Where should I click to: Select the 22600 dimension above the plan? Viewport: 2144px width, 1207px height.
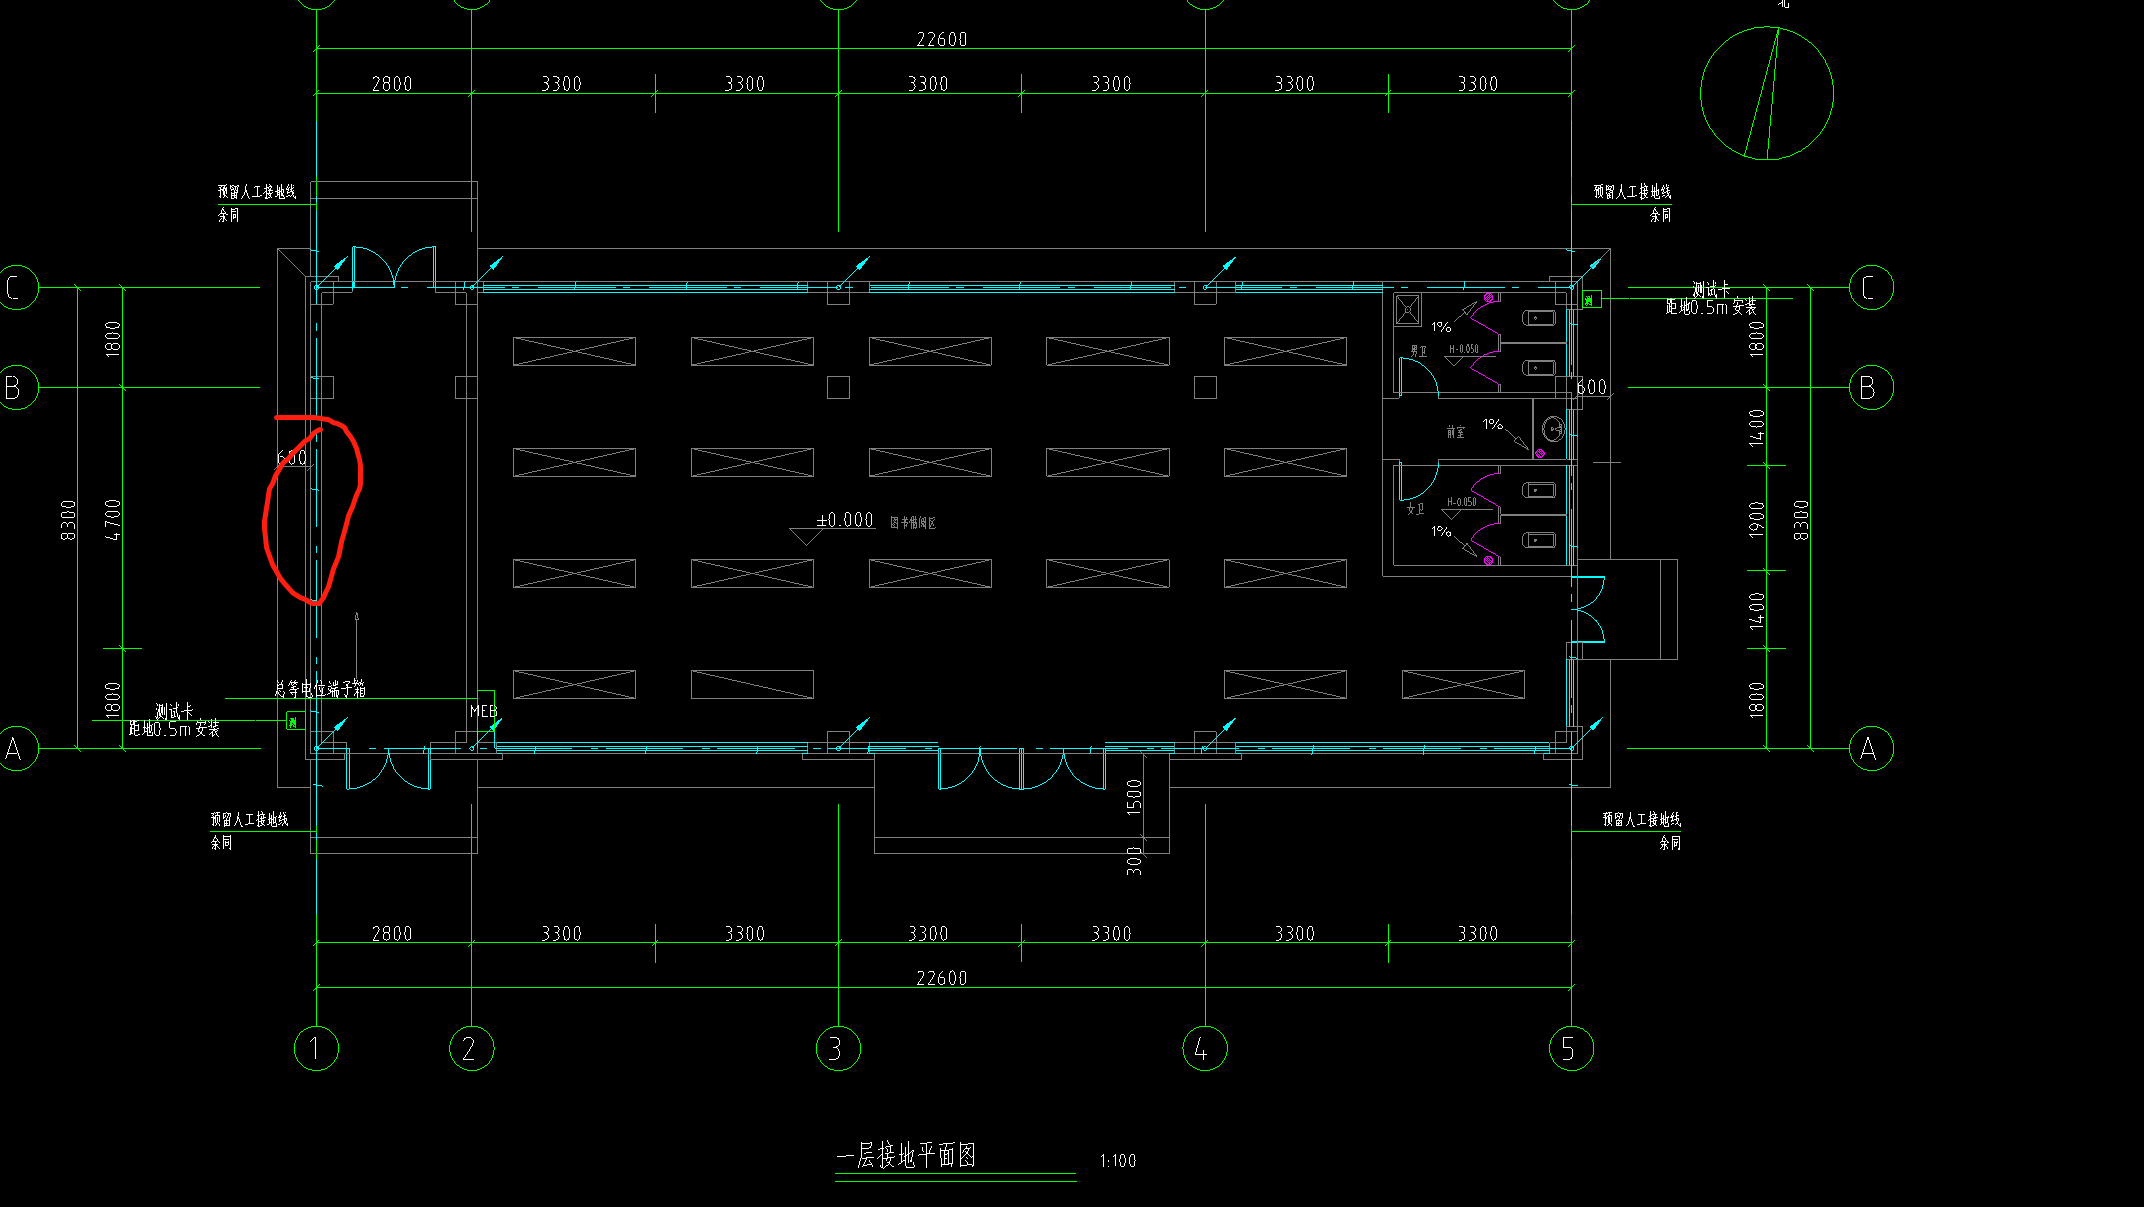(x=941, y=39)
